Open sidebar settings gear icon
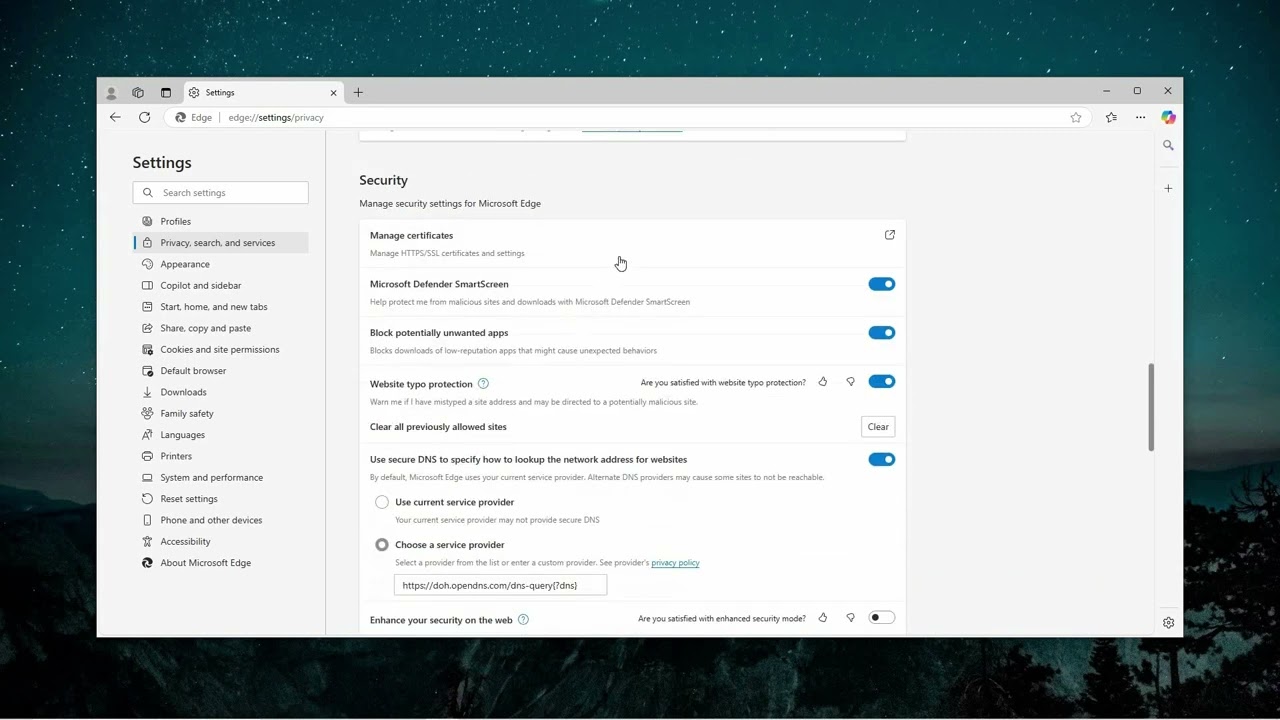 click(1168, 622)
